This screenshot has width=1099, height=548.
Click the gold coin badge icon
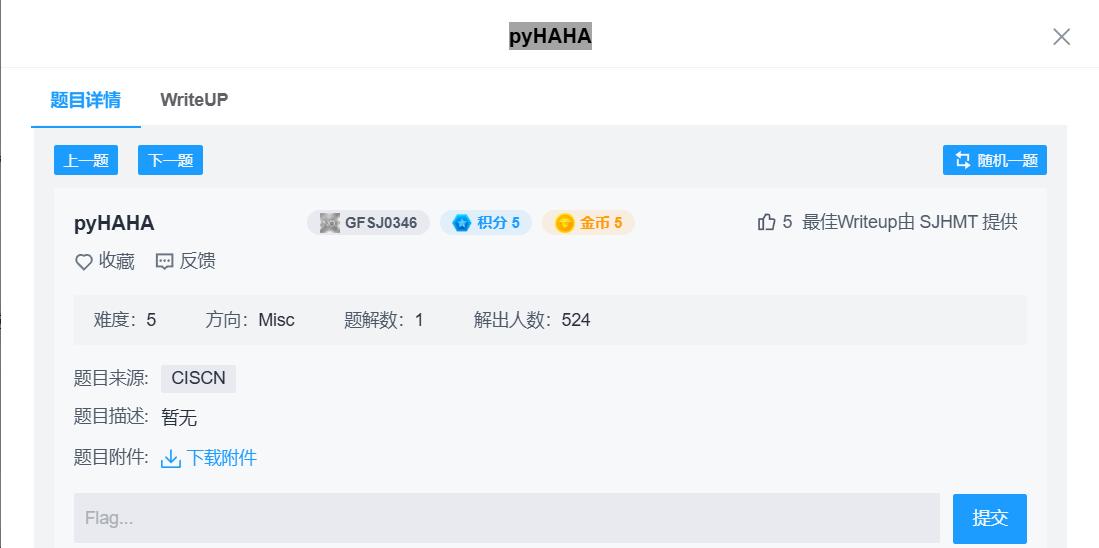coord(565,222)
